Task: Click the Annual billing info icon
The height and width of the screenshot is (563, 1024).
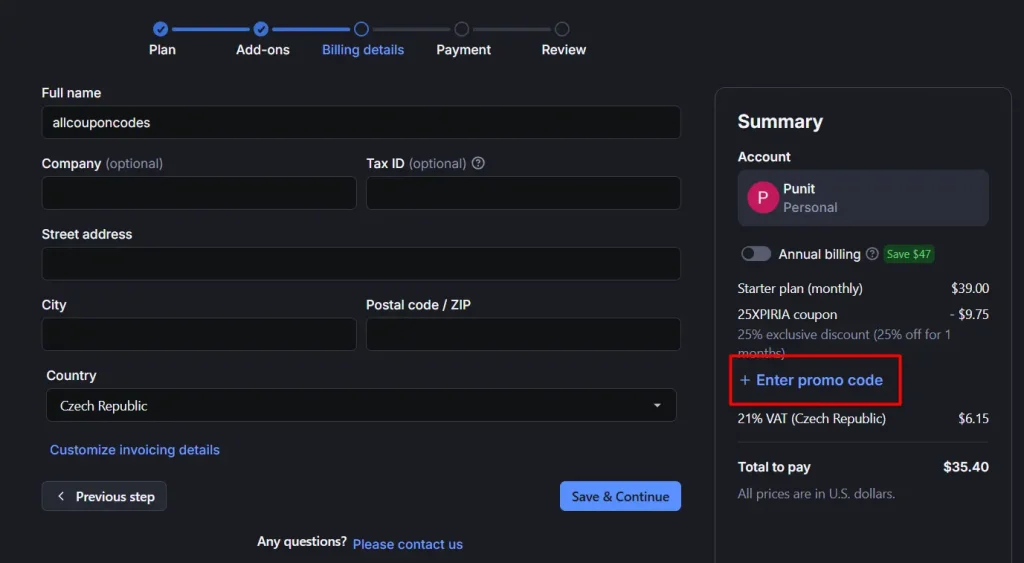Action: coord(872,254)
